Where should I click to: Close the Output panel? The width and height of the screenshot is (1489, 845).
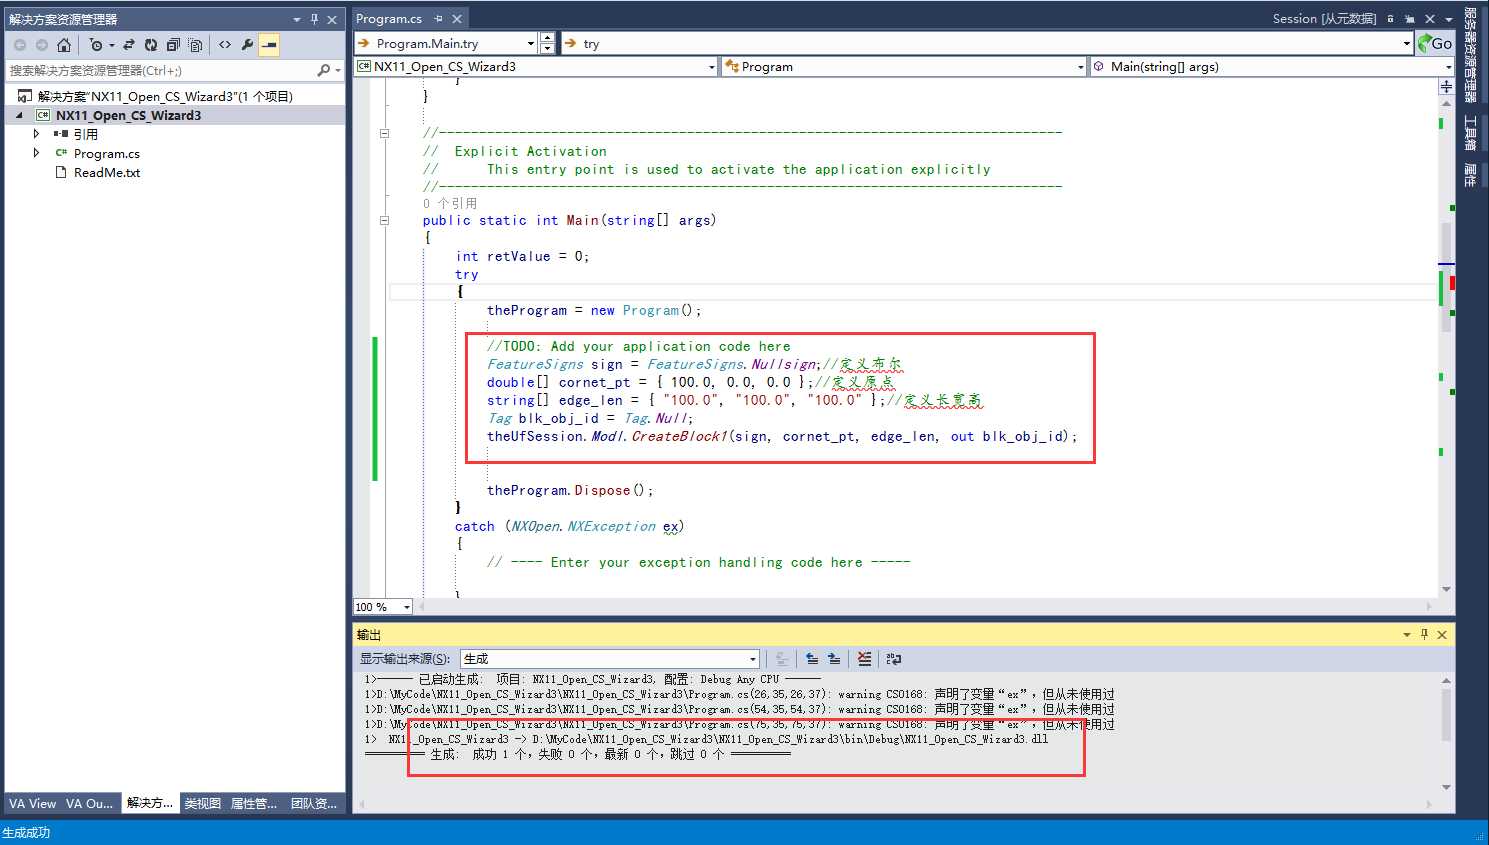[x=1442, y=635]
